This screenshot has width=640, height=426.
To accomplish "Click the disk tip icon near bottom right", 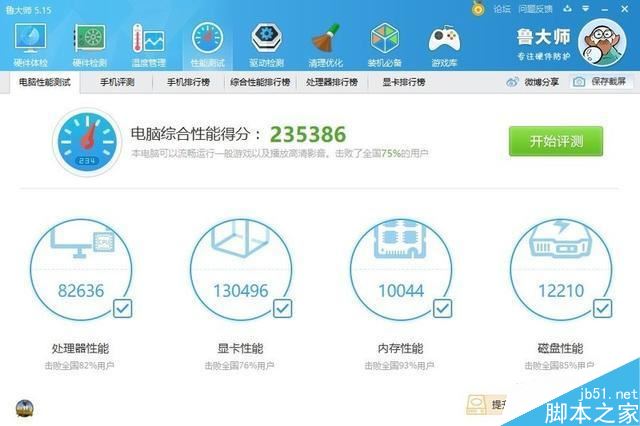I will point(477,404).
